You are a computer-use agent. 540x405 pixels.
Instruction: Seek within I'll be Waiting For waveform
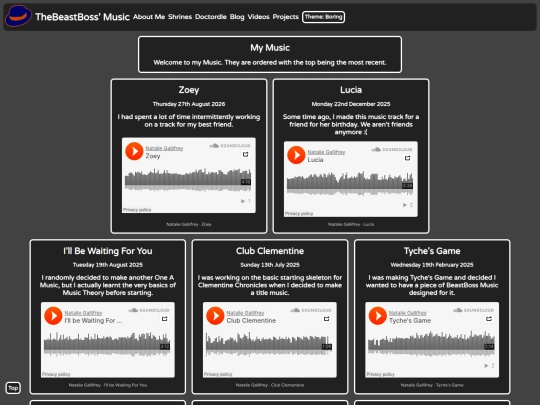point(107,344)
